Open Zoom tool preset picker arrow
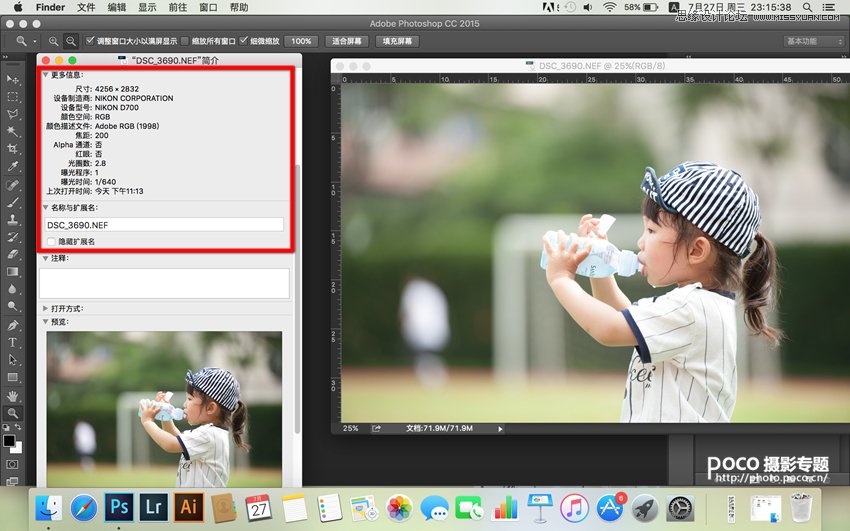850x531 pixels. [x=35, y=41]
